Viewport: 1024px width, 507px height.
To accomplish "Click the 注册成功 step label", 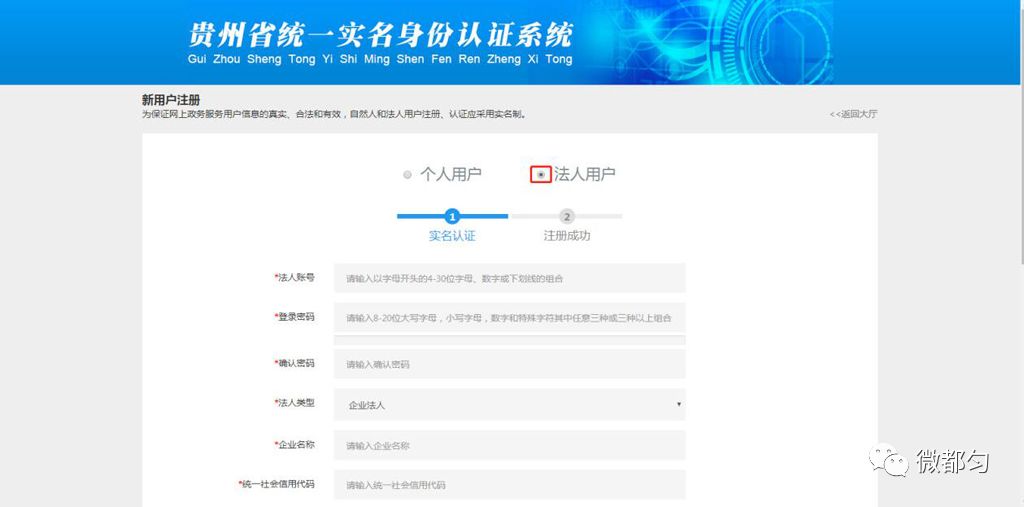I will pos(567,236).
